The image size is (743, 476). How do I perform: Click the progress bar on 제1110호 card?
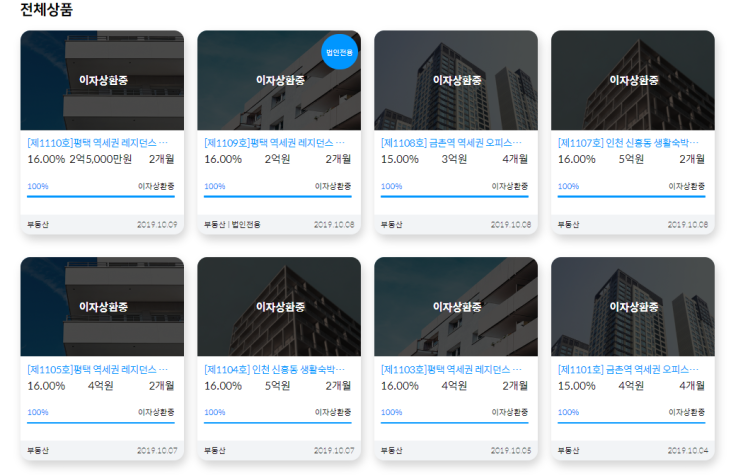pyautogui.click(x=101, y=196)
